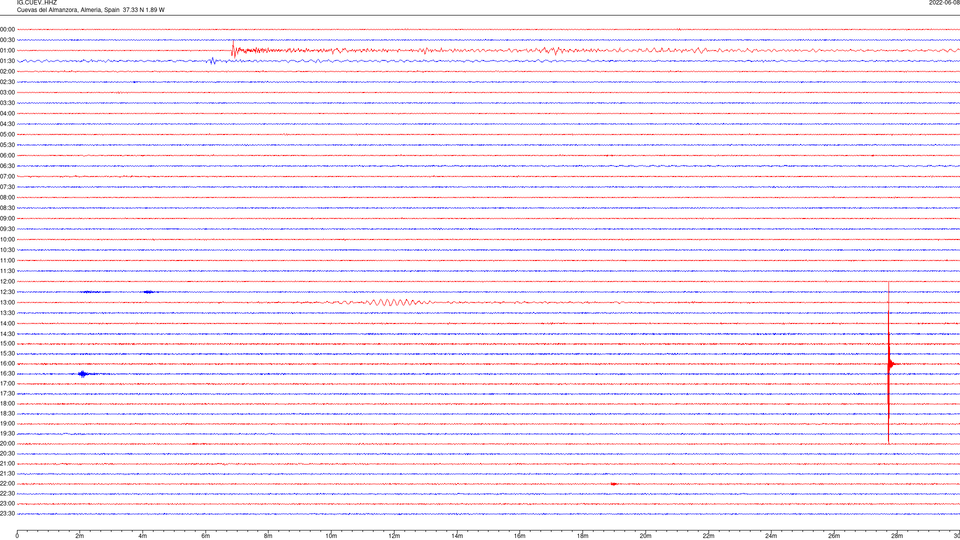Click the first blue burst on the 12:30 trace

[x=91, y=292]
